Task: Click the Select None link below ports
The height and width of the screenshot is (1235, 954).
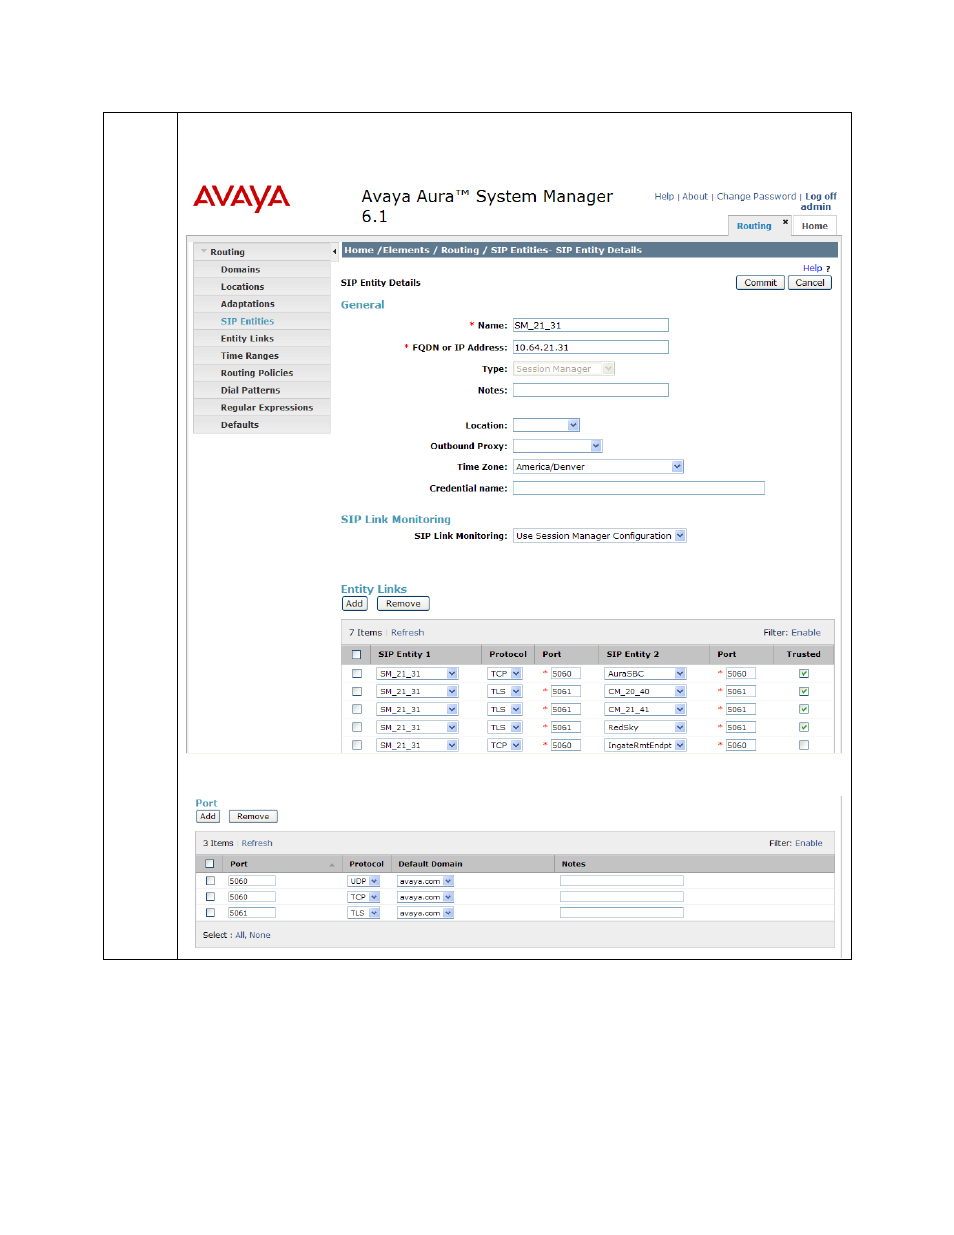Action: pos(260,936)
